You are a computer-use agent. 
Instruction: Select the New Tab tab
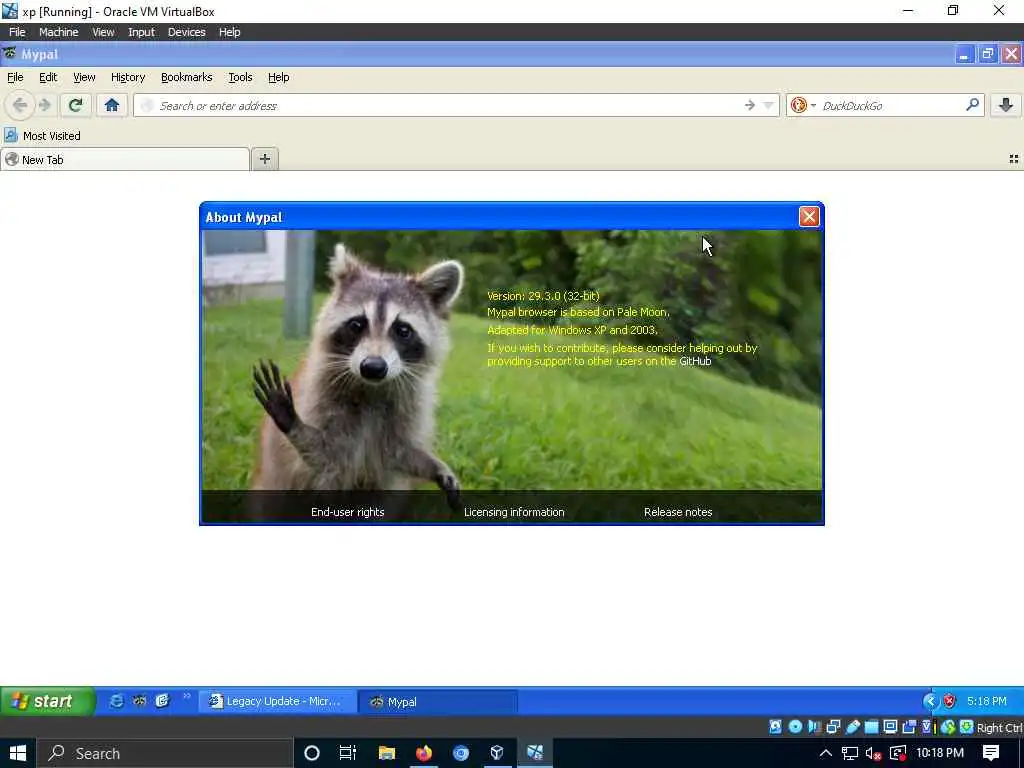(125, 159)
